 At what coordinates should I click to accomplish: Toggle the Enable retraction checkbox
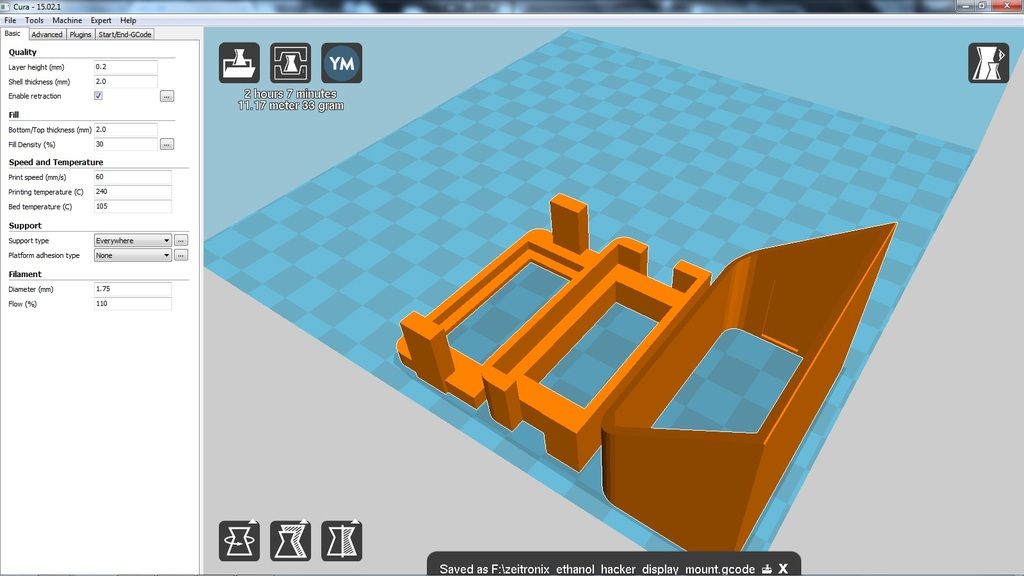point(98,96)
